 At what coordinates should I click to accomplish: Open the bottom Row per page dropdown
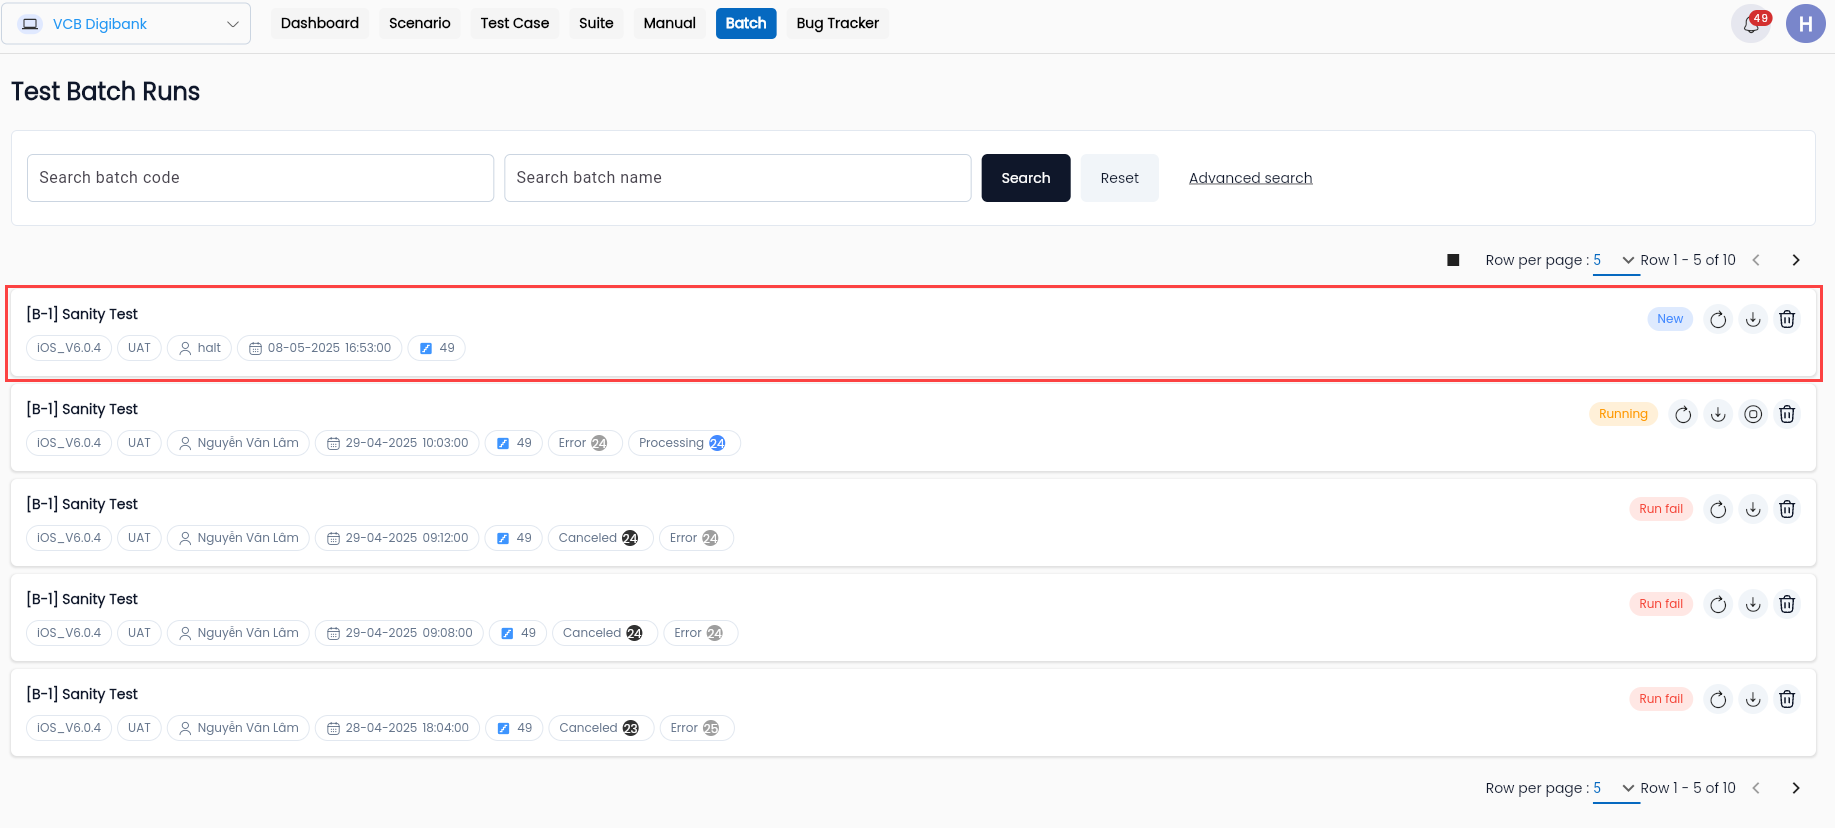pos(1615,788)
